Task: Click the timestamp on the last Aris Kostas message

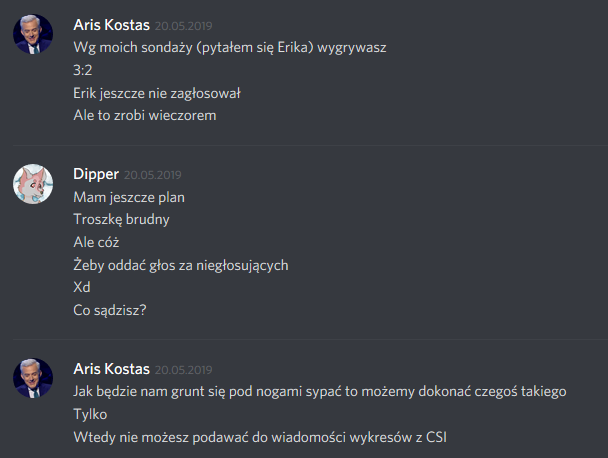Action: (183, 370)
